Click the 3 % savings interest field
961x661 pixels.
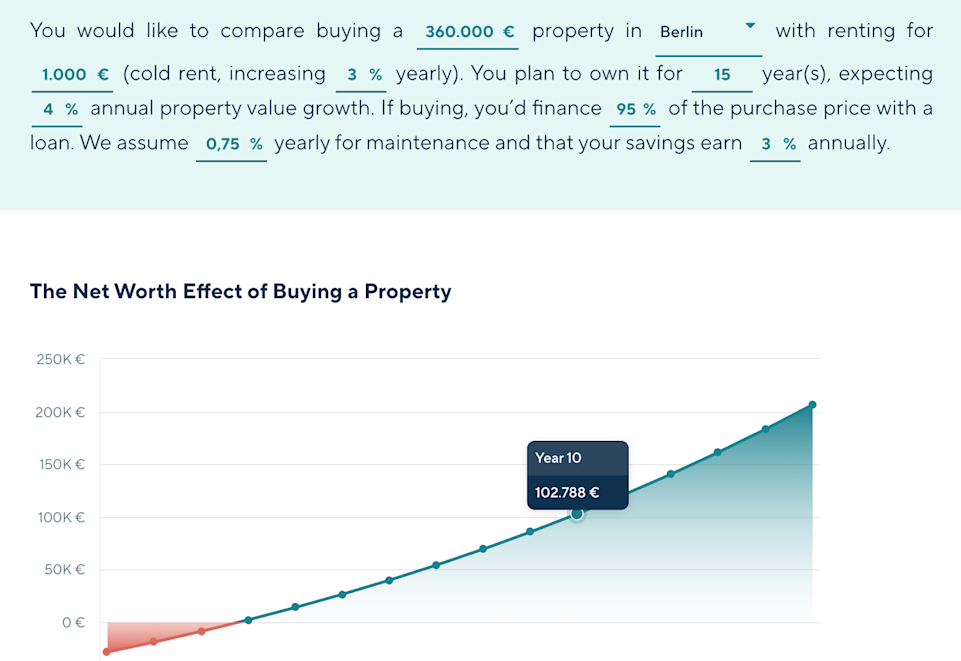point(775,143)
